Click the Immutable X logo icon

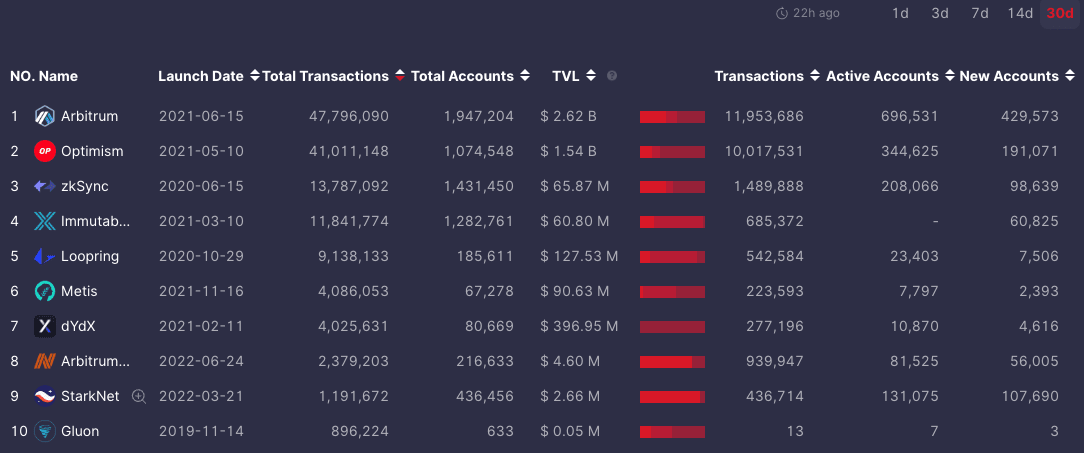45,221
